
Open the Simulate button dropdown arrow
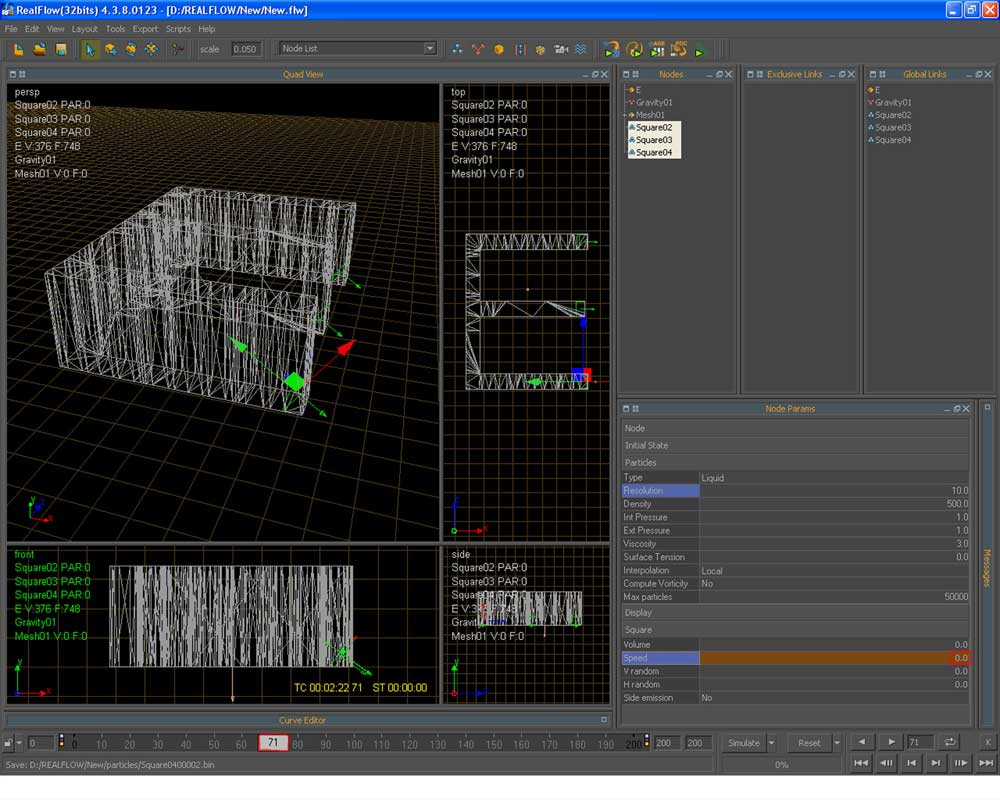[x=771, y=743]
